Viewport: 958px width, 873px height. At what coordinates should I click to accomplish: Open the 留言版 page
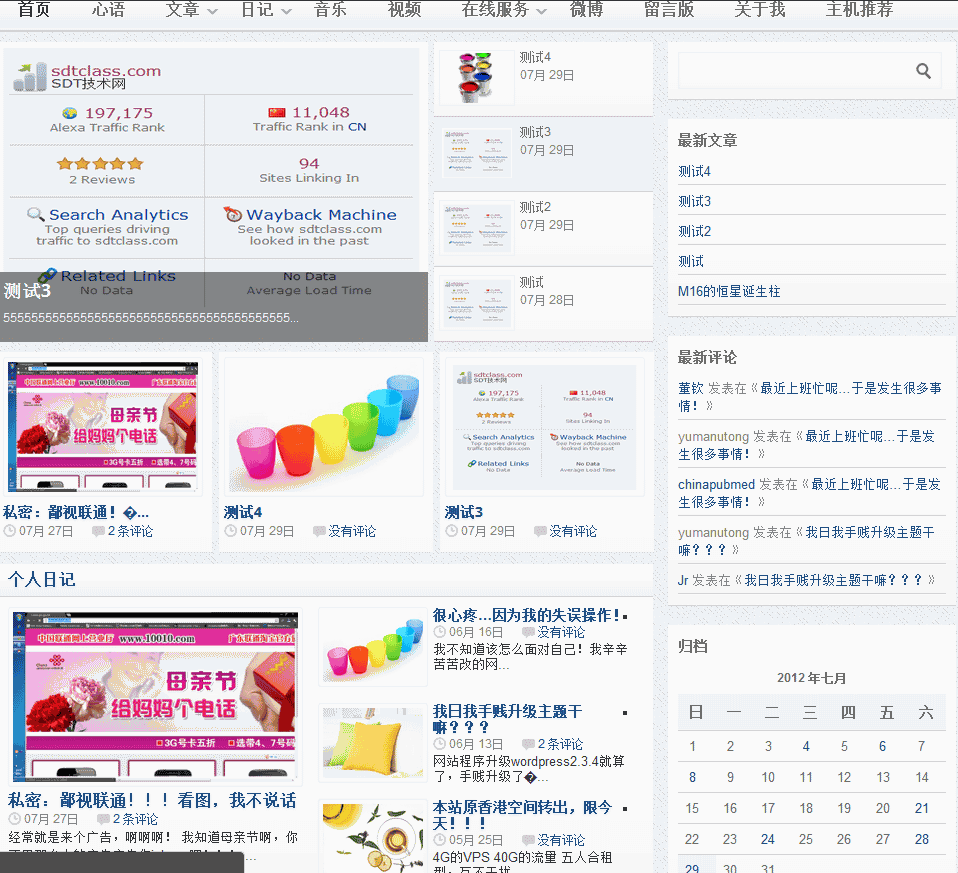click(669, 10)
